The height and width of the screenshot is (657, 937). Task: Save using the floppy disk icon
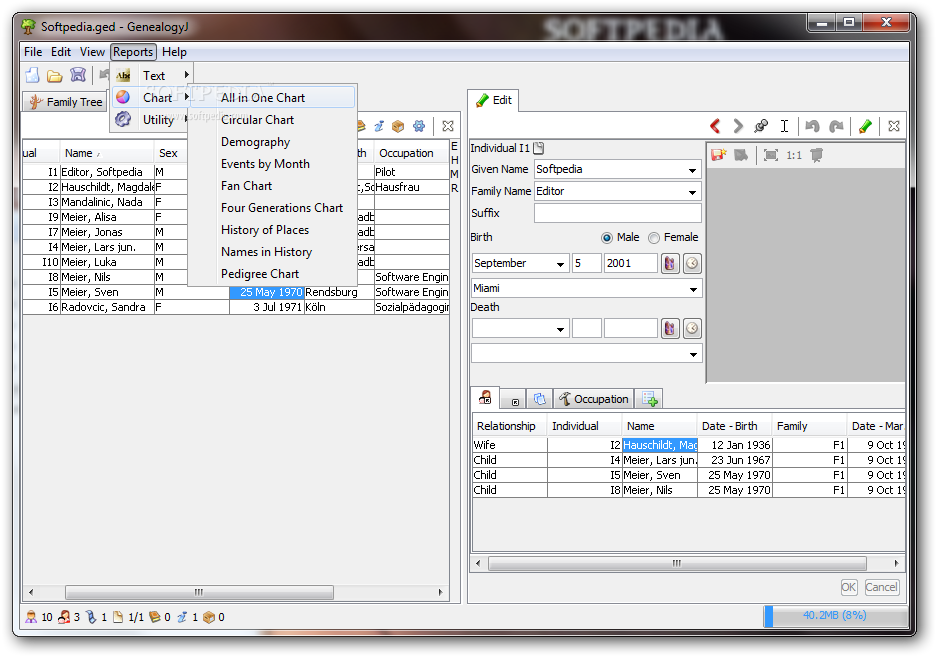78,75
